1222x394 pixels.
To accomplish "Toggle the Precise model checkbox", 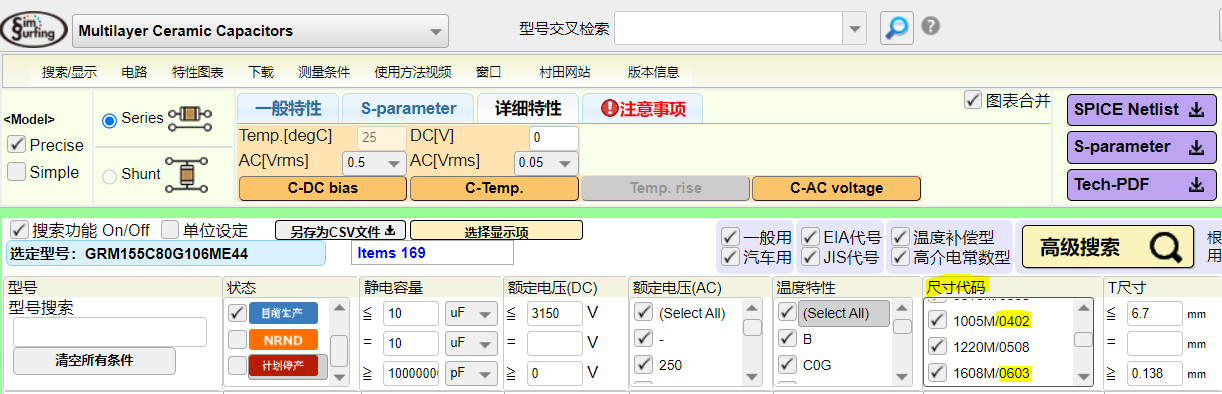I will [16, 145].
